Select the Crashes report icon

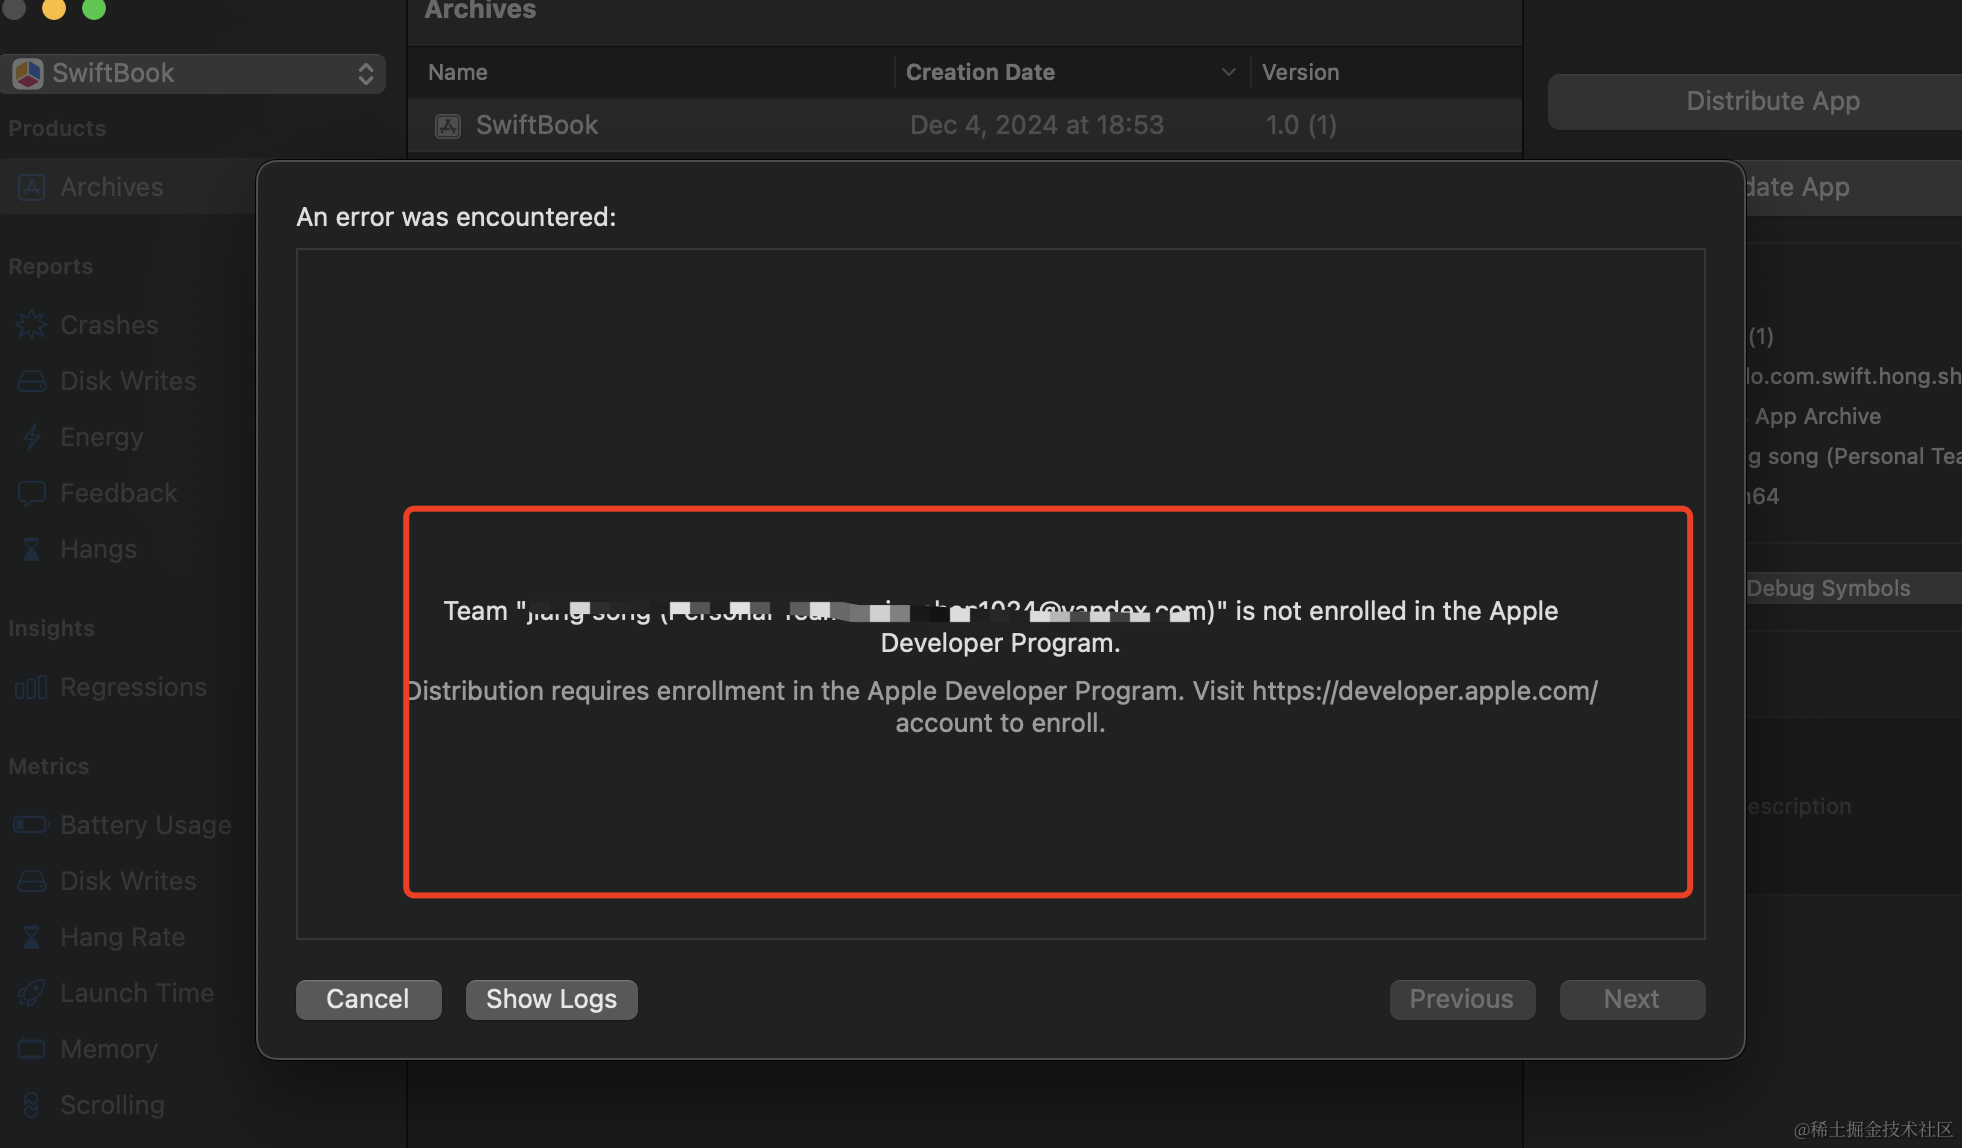point(32,325)
